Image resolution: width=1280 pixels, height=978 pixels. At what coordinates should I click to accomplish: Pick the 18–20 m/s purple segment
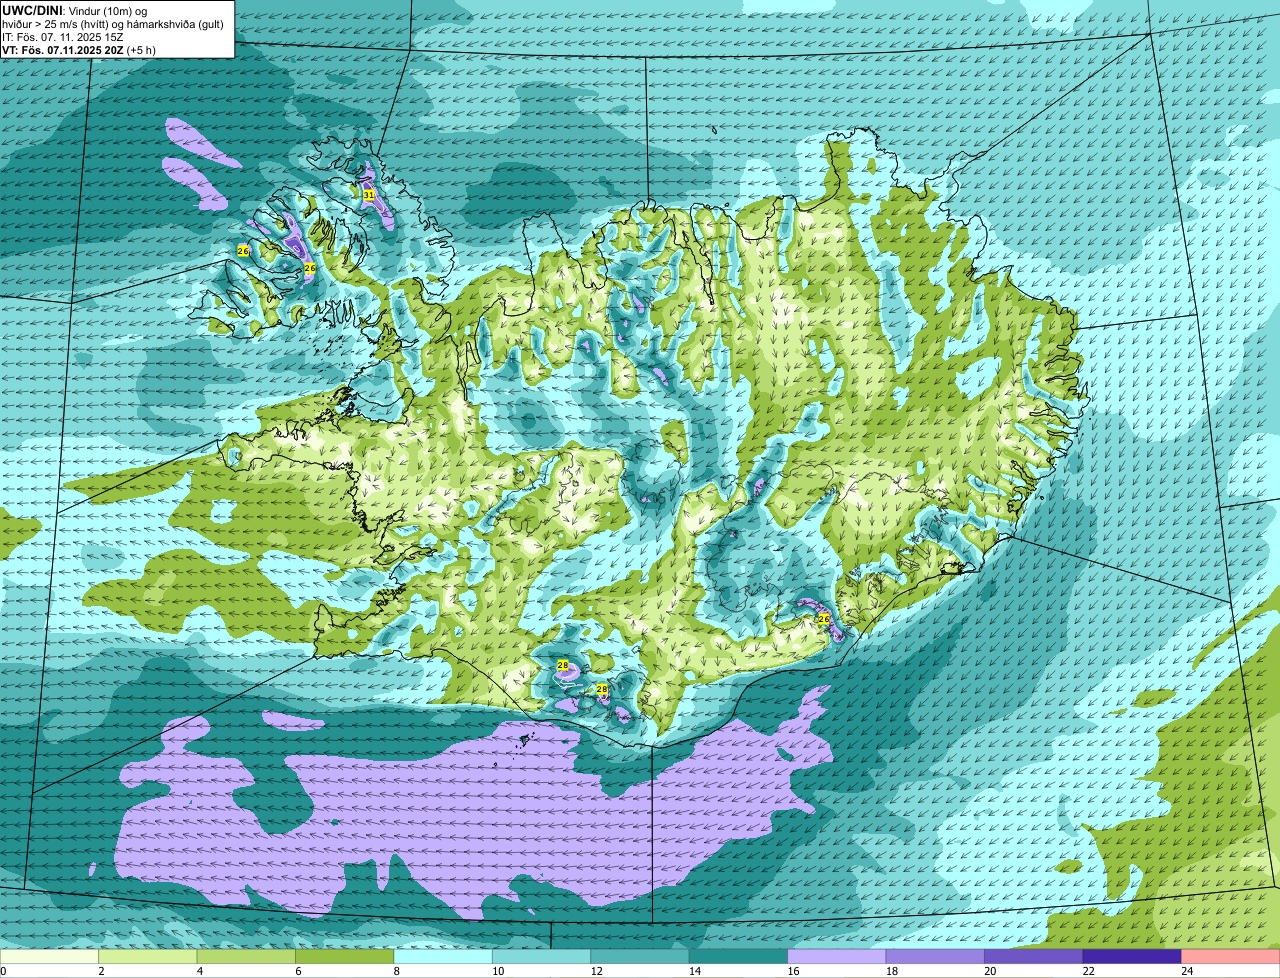click(x=936, y=957)
